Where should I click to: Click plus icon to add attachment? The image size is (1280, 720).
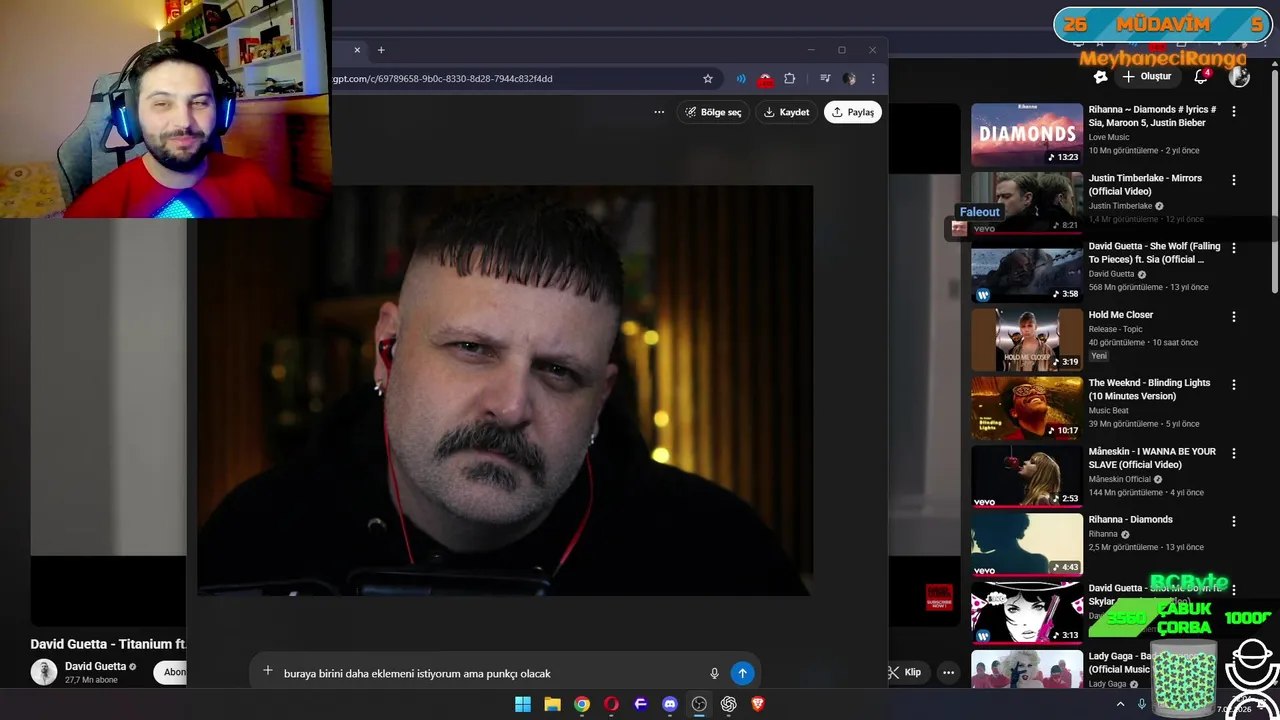(x=267, y=672)
